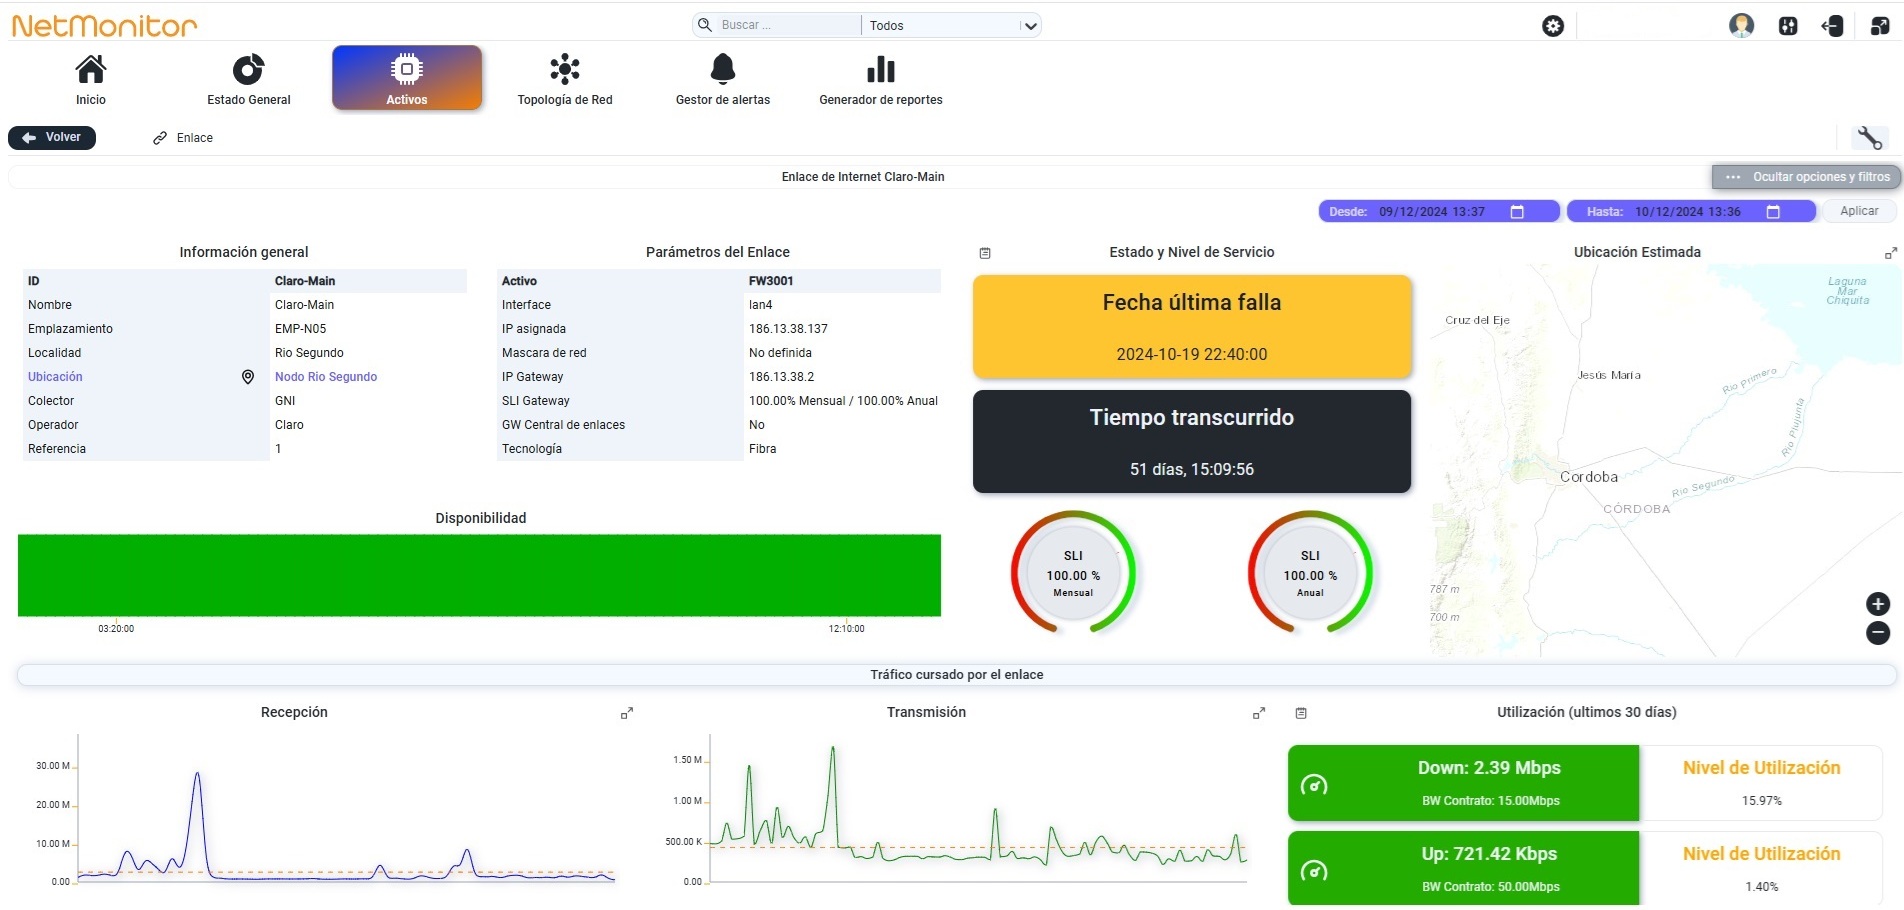Viewport: 1904px width, 910px height.
Task: Open the Todos search filter dropdown
Action: pyautogui.click(x=952, y=26)
